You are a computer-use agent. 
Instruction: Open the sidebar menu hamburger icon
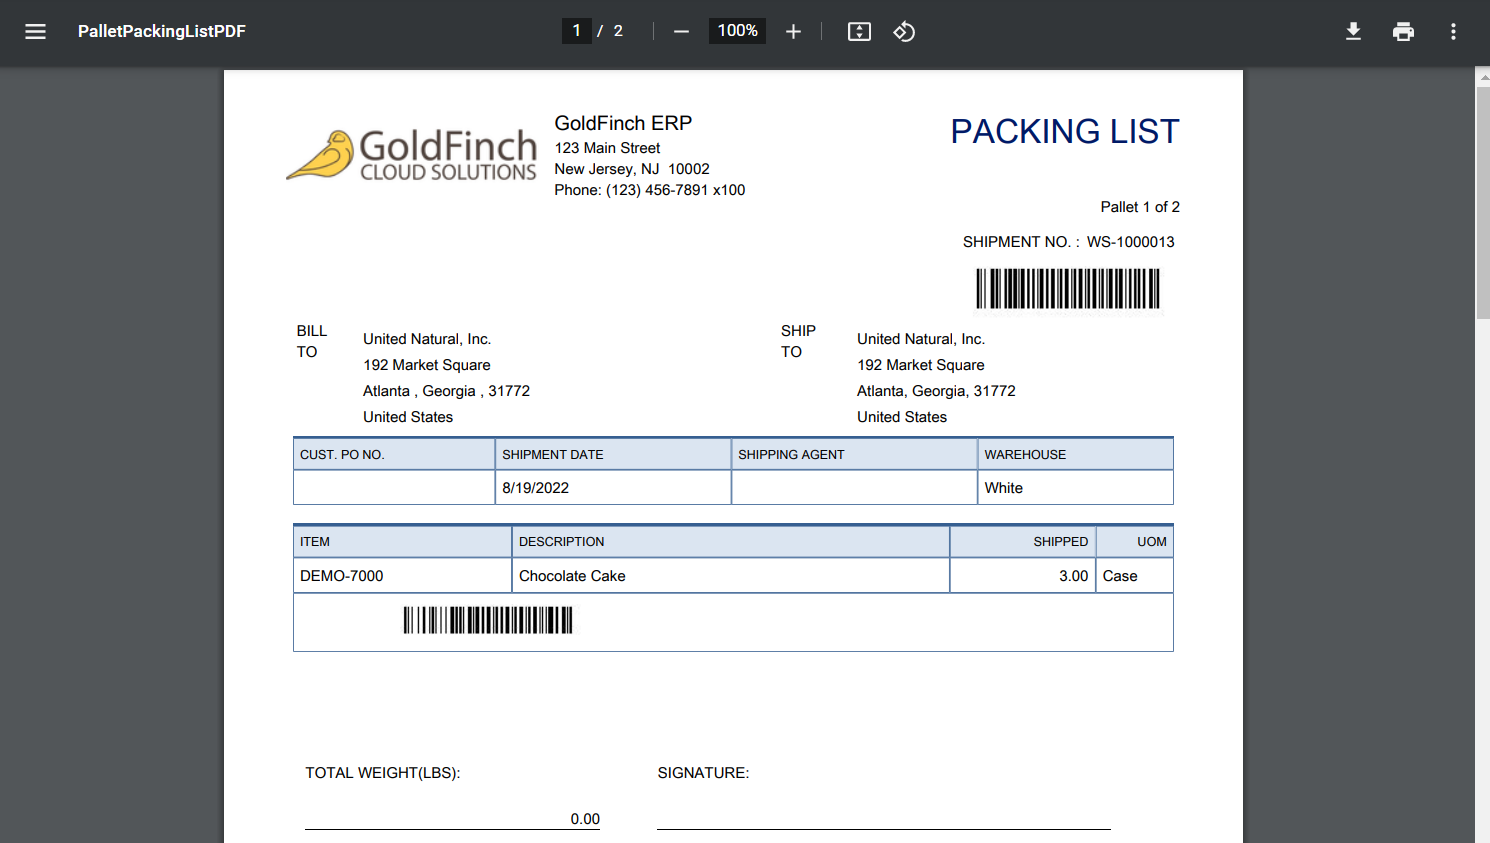[36, 31]
